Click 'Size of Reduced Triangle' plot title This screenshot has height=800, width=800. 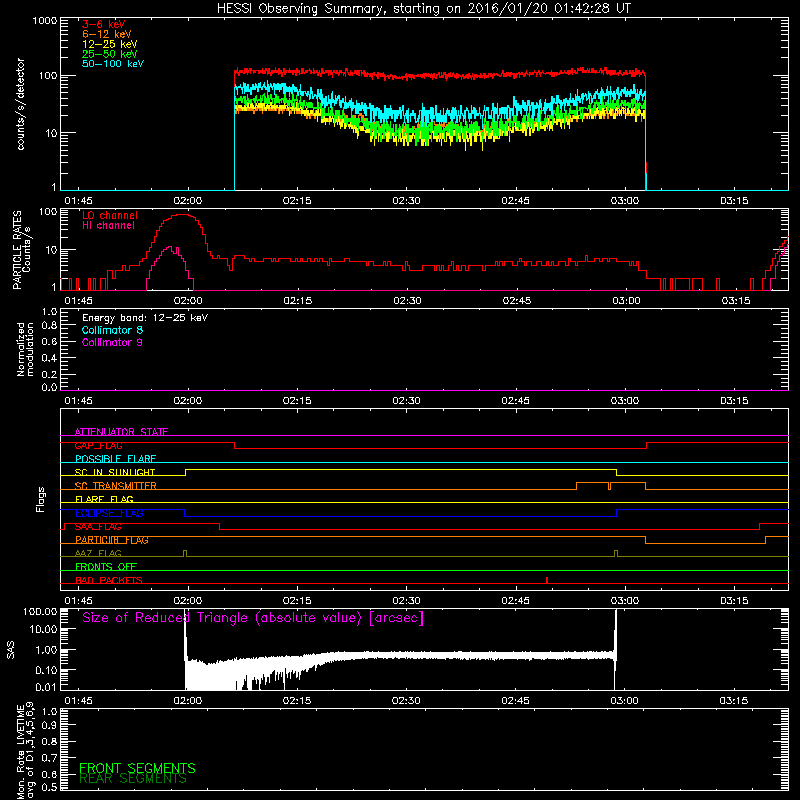[253, 618]
